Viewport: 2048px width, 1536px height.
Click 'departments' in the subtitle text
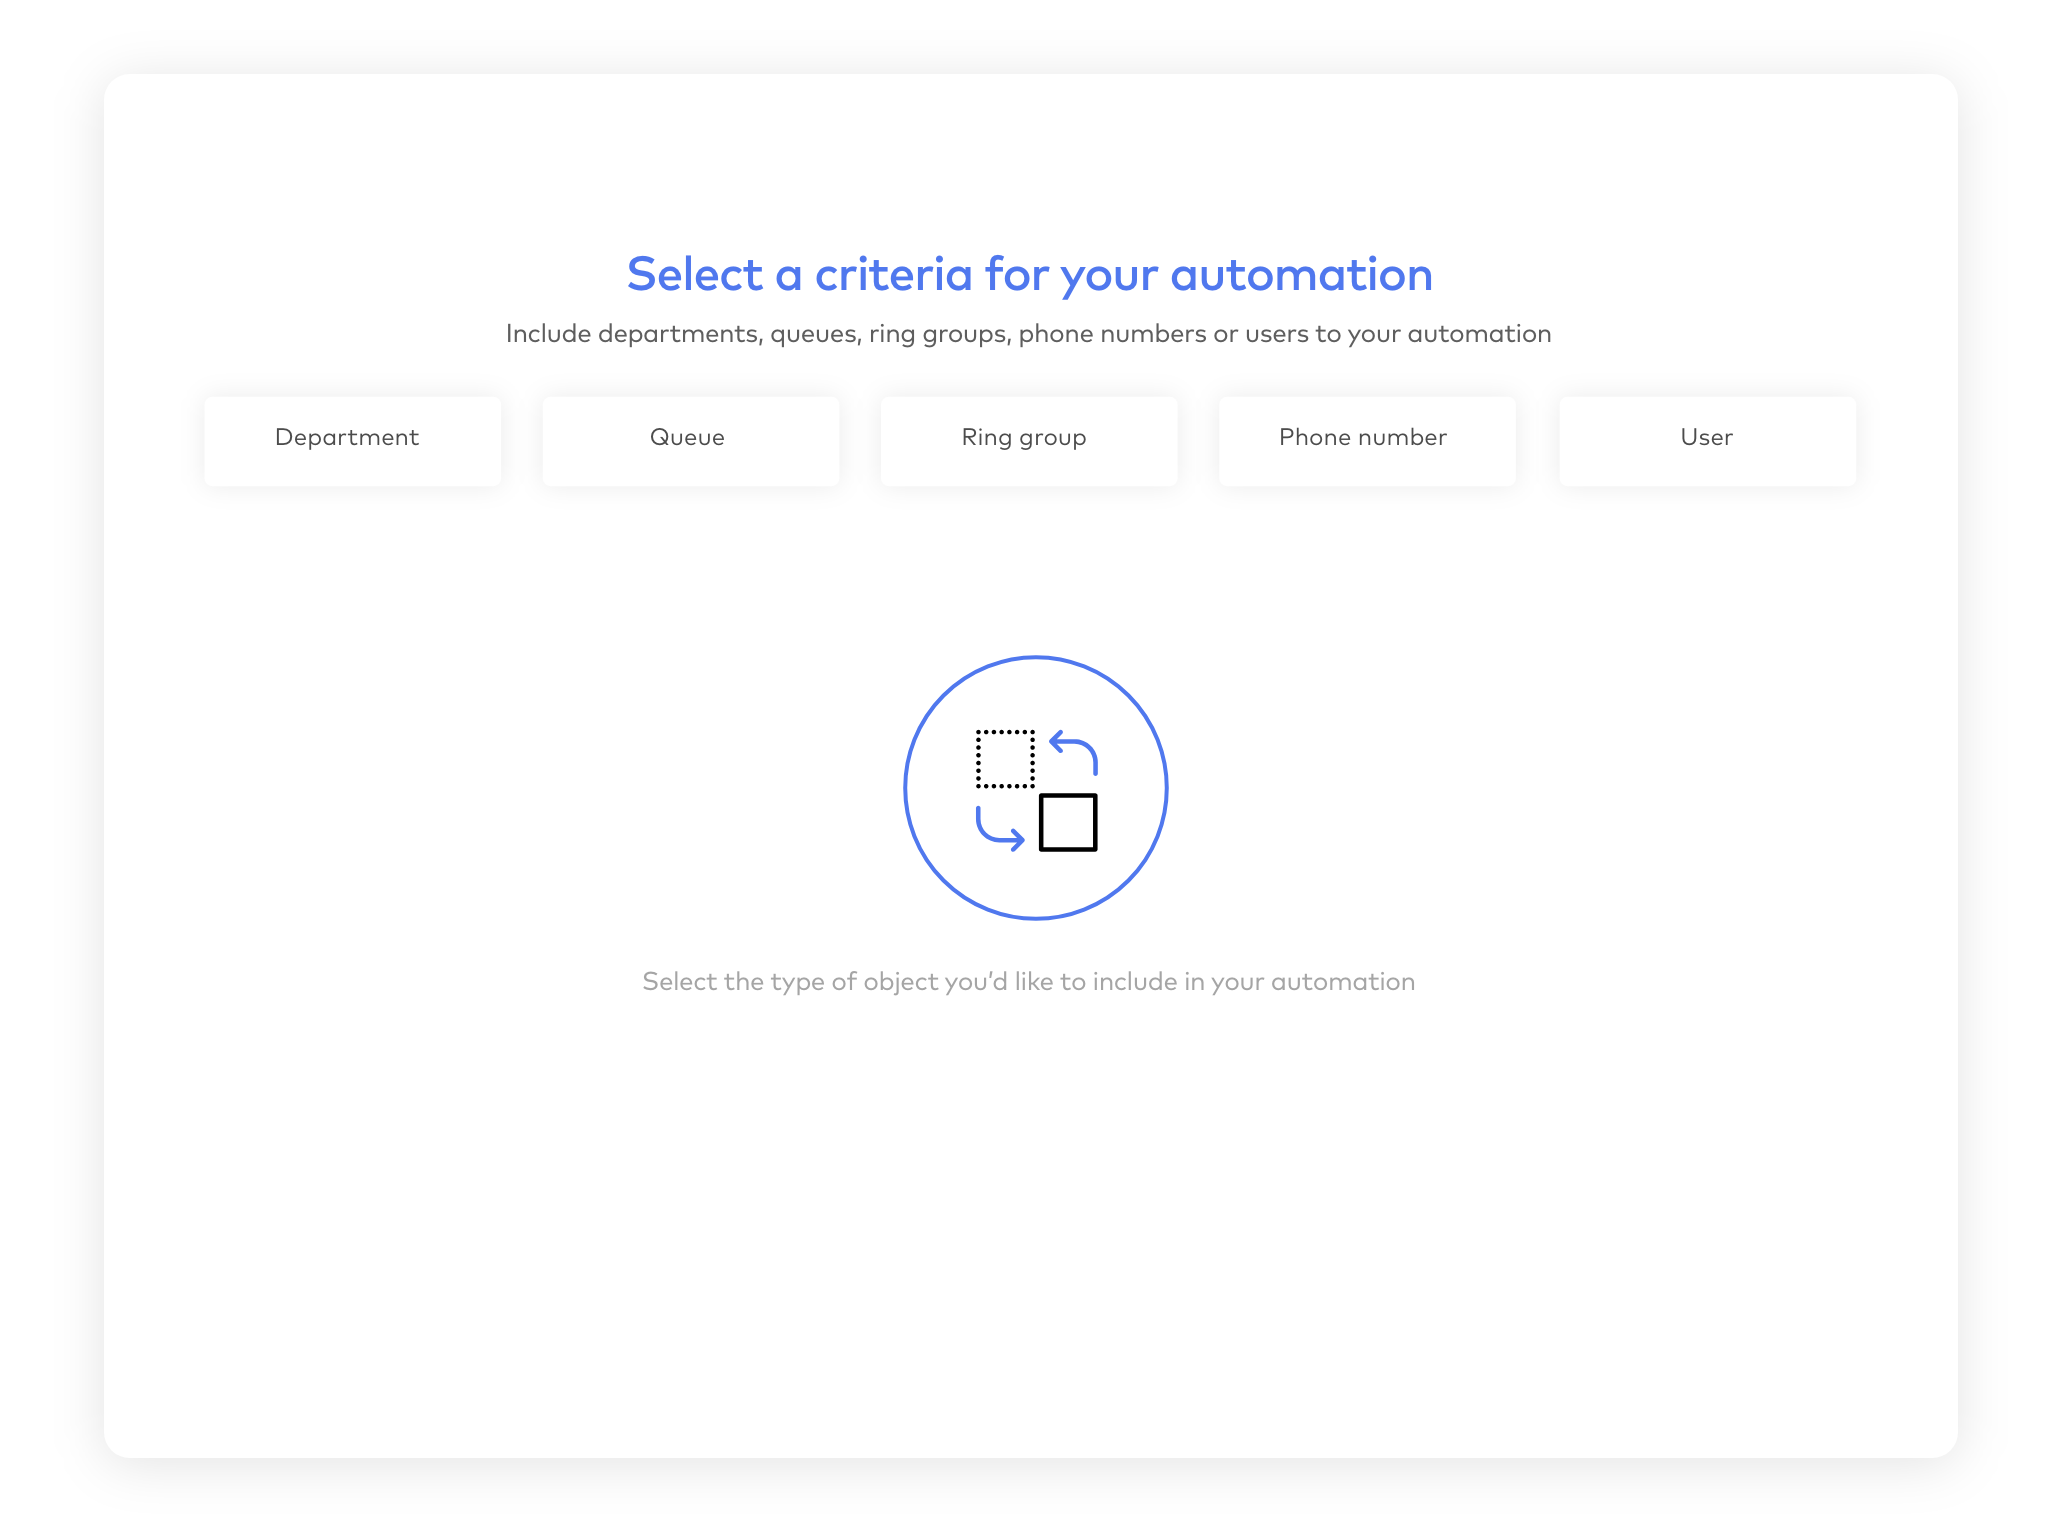click(680, 334)
